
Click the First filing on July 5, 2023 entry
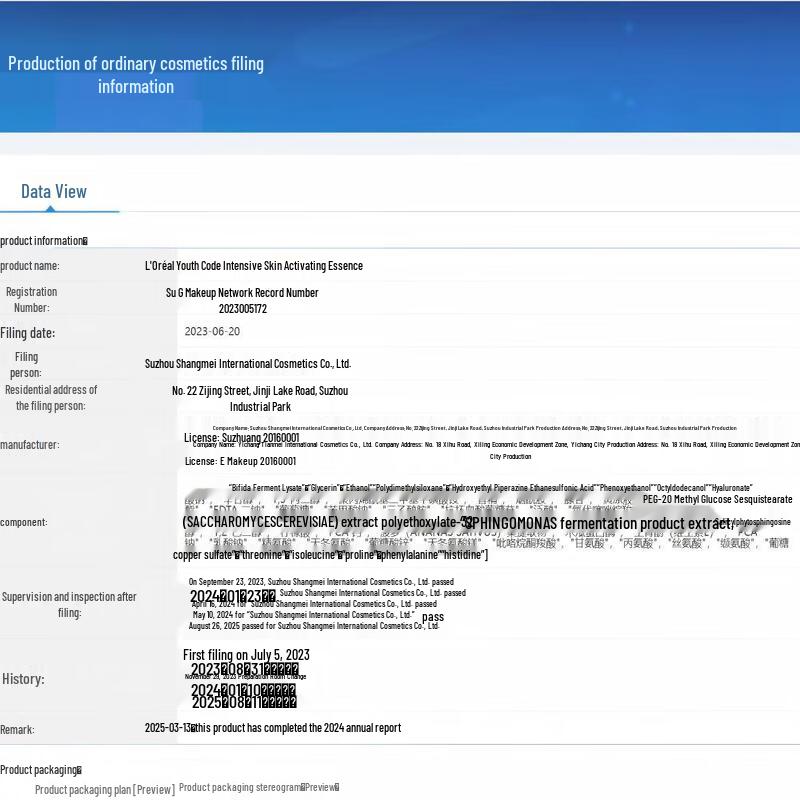pyautogui.click(x=246, y=655)
